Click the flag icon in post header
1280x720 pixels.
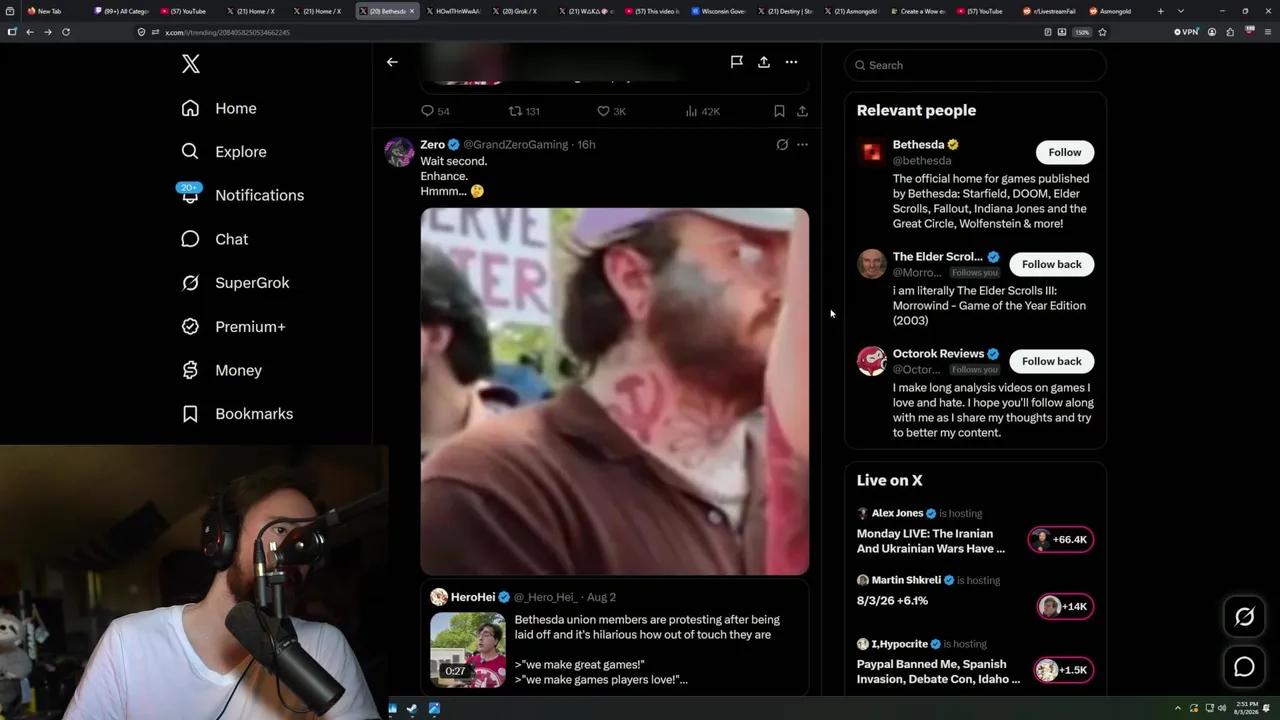(736, 62)
